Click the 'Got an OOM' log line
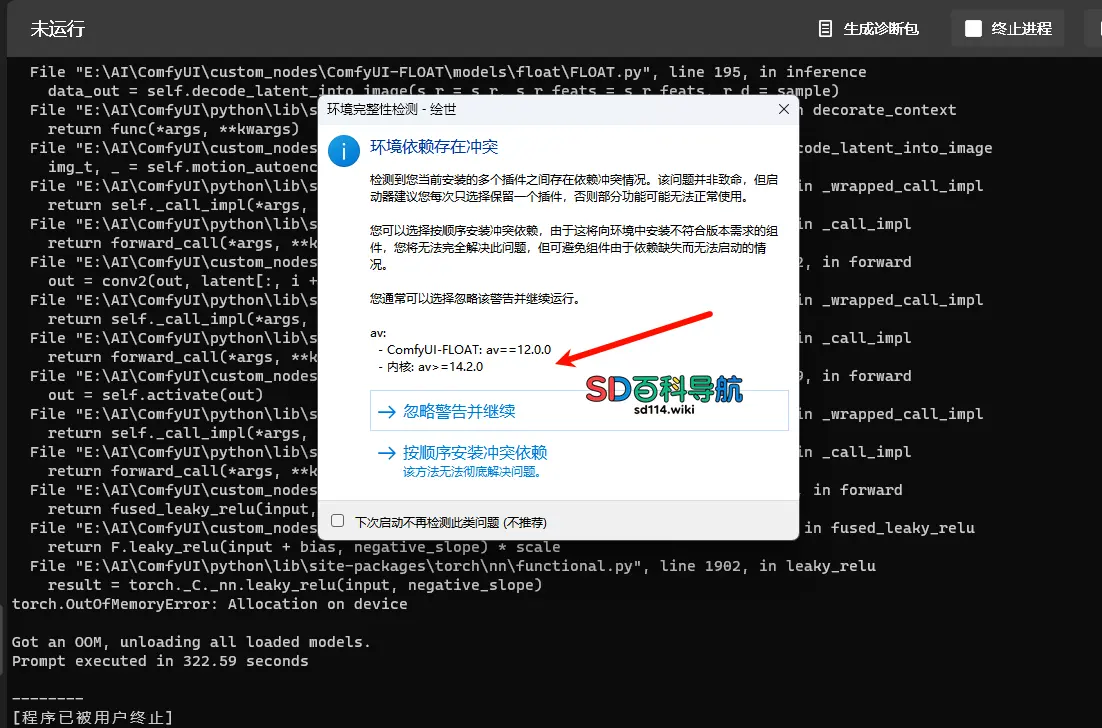Screen dimensions: 1102x728 point(190,642)
